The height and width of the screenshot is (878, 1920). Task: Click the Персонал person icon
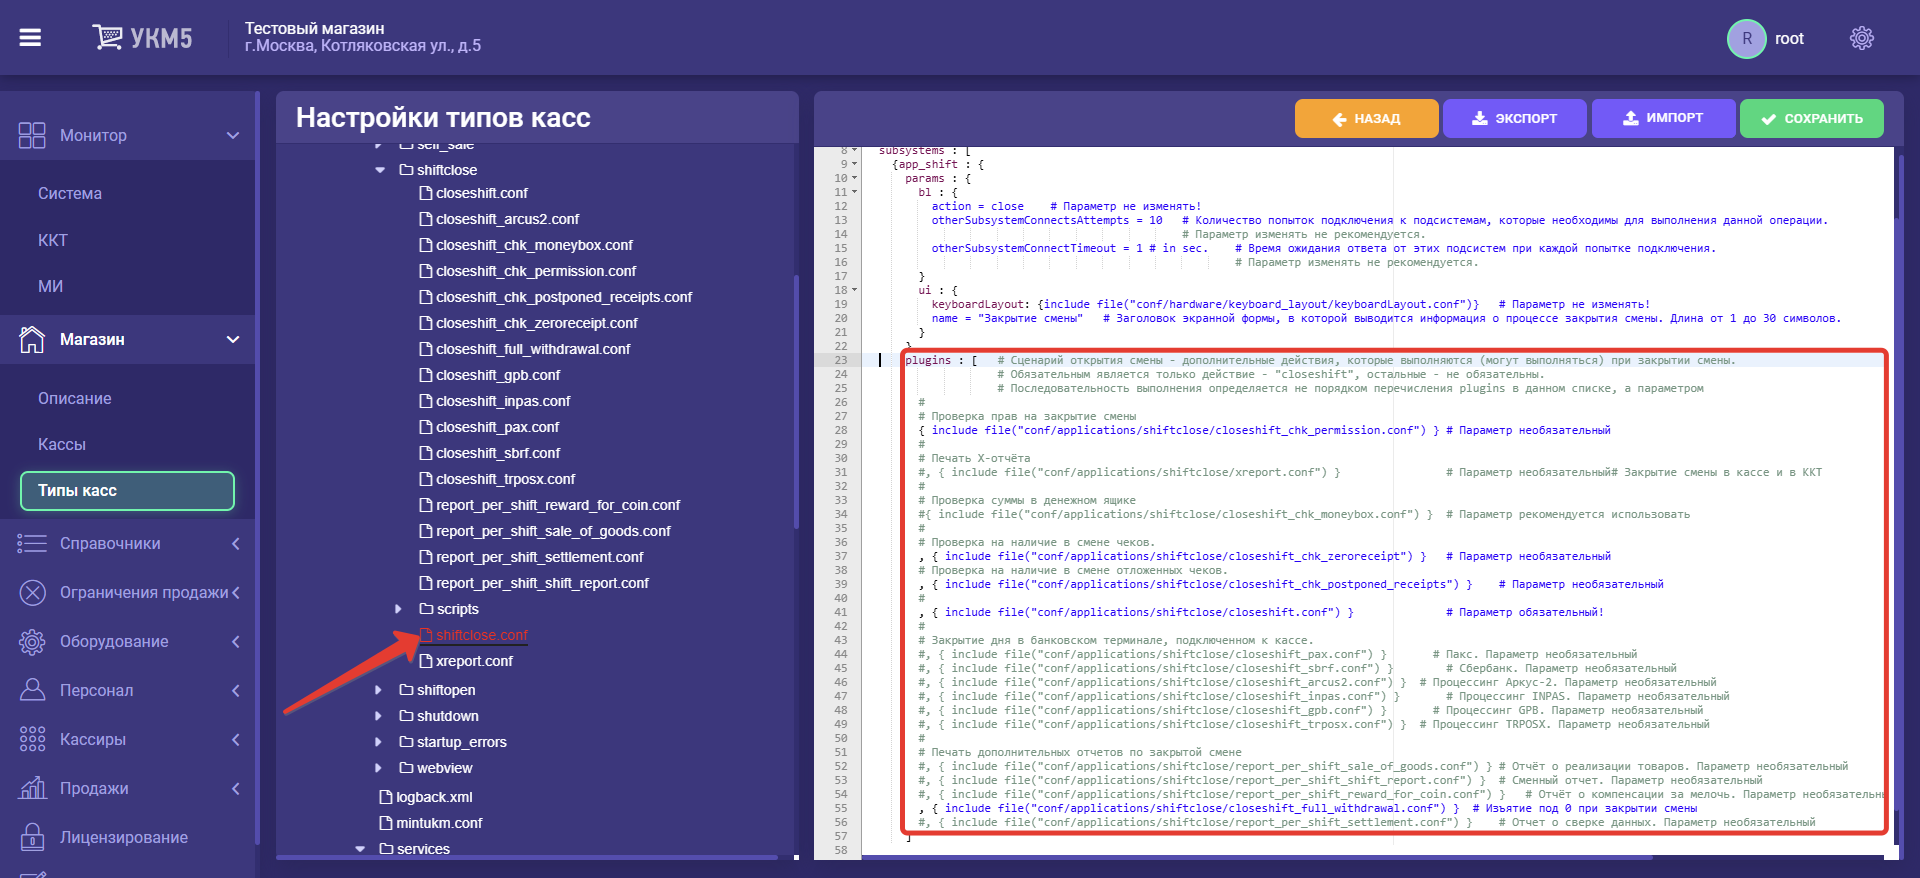pos(32,690)
